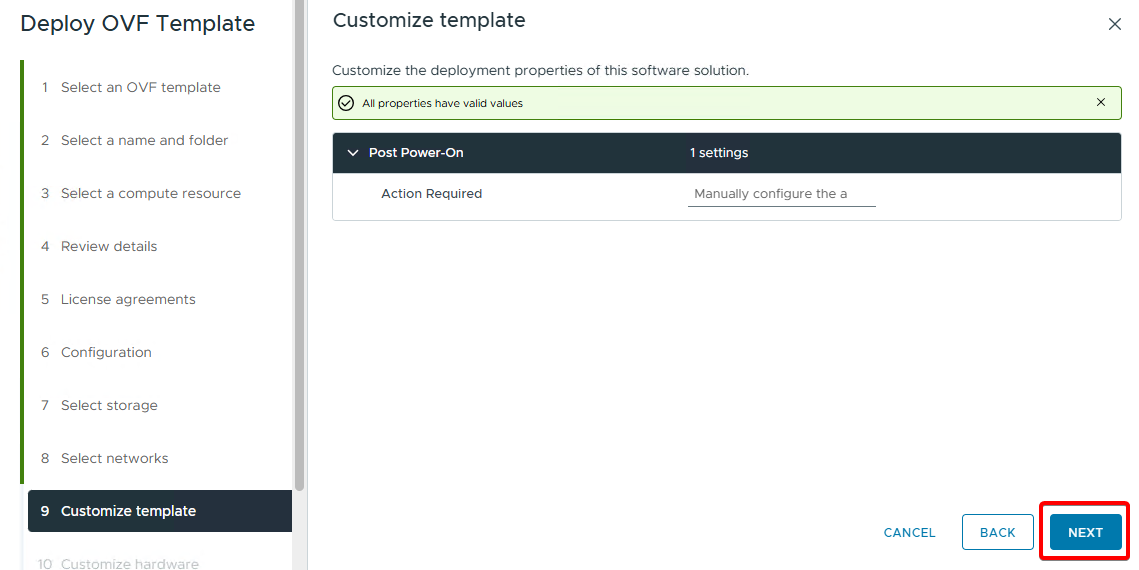Go to step 1 Select an OVF template
Screen dimensions: 1139x570
(140, 88)
